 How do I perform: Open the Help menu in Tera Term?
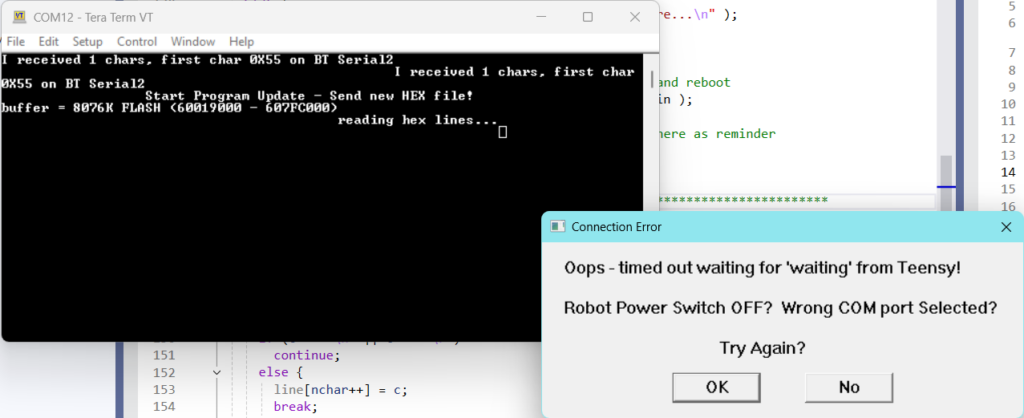(241, 42)
